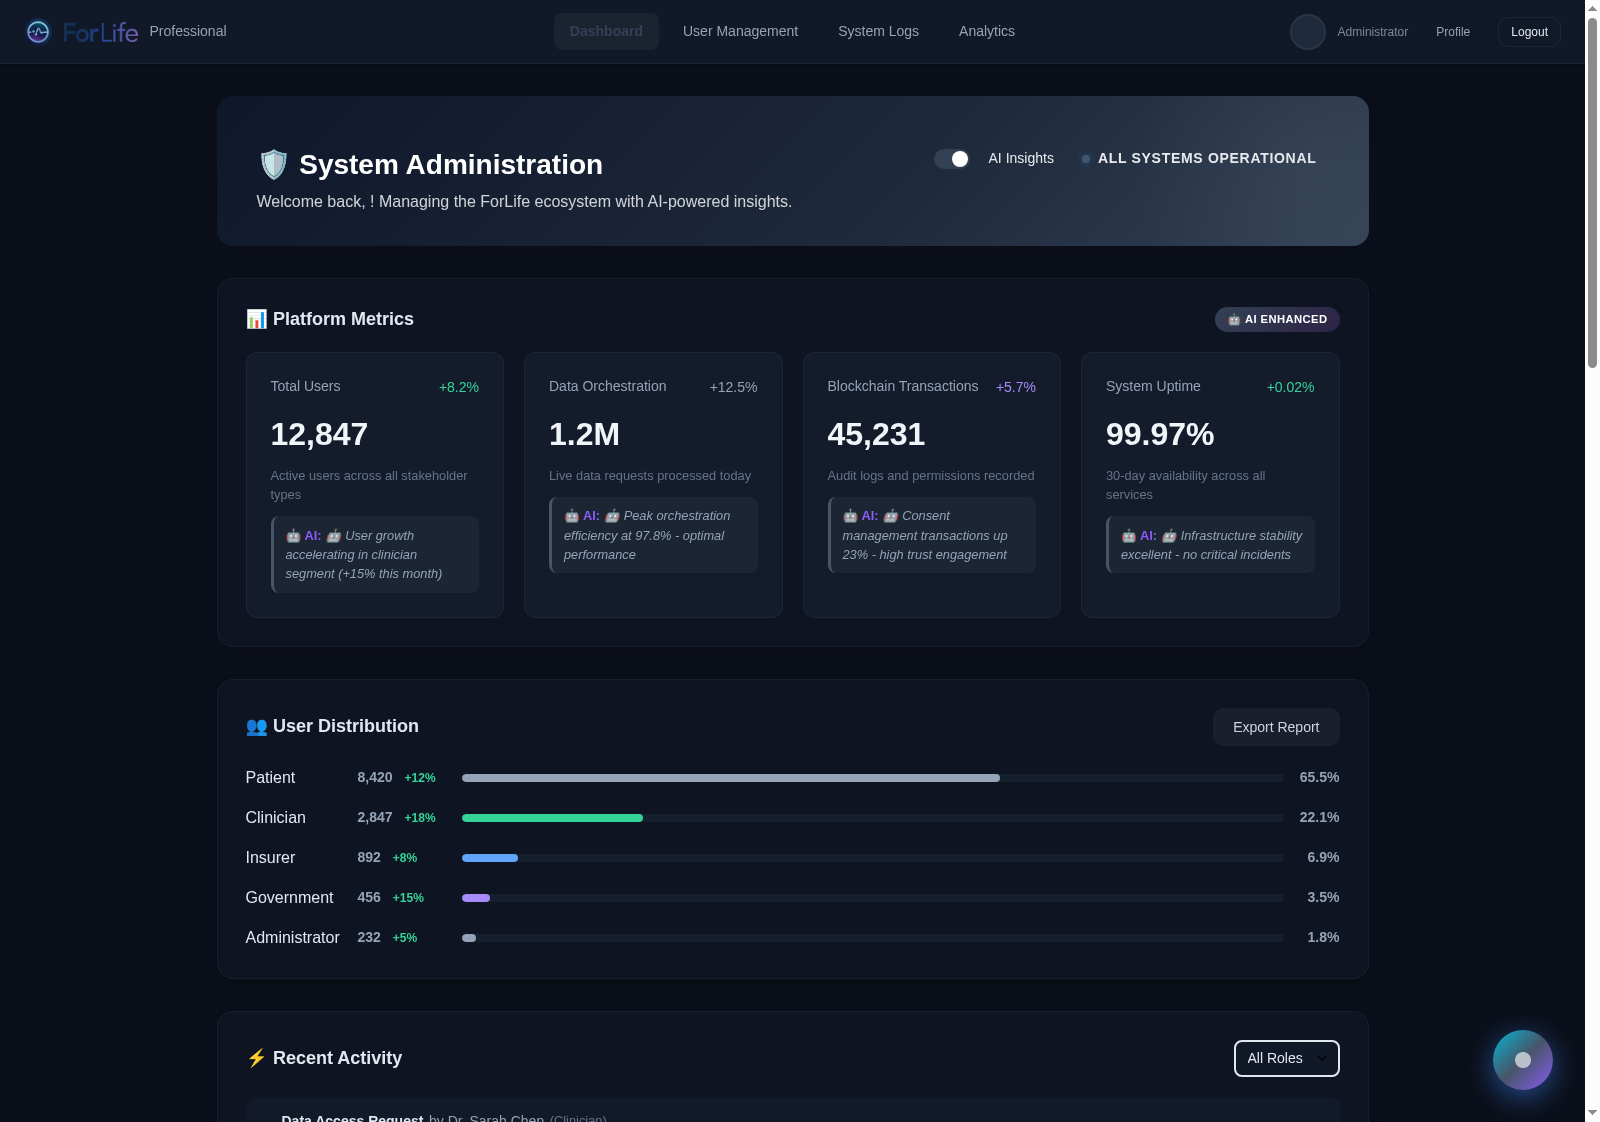
Task: Click the shield icon beside System Administration
Action: pos(273,164)
